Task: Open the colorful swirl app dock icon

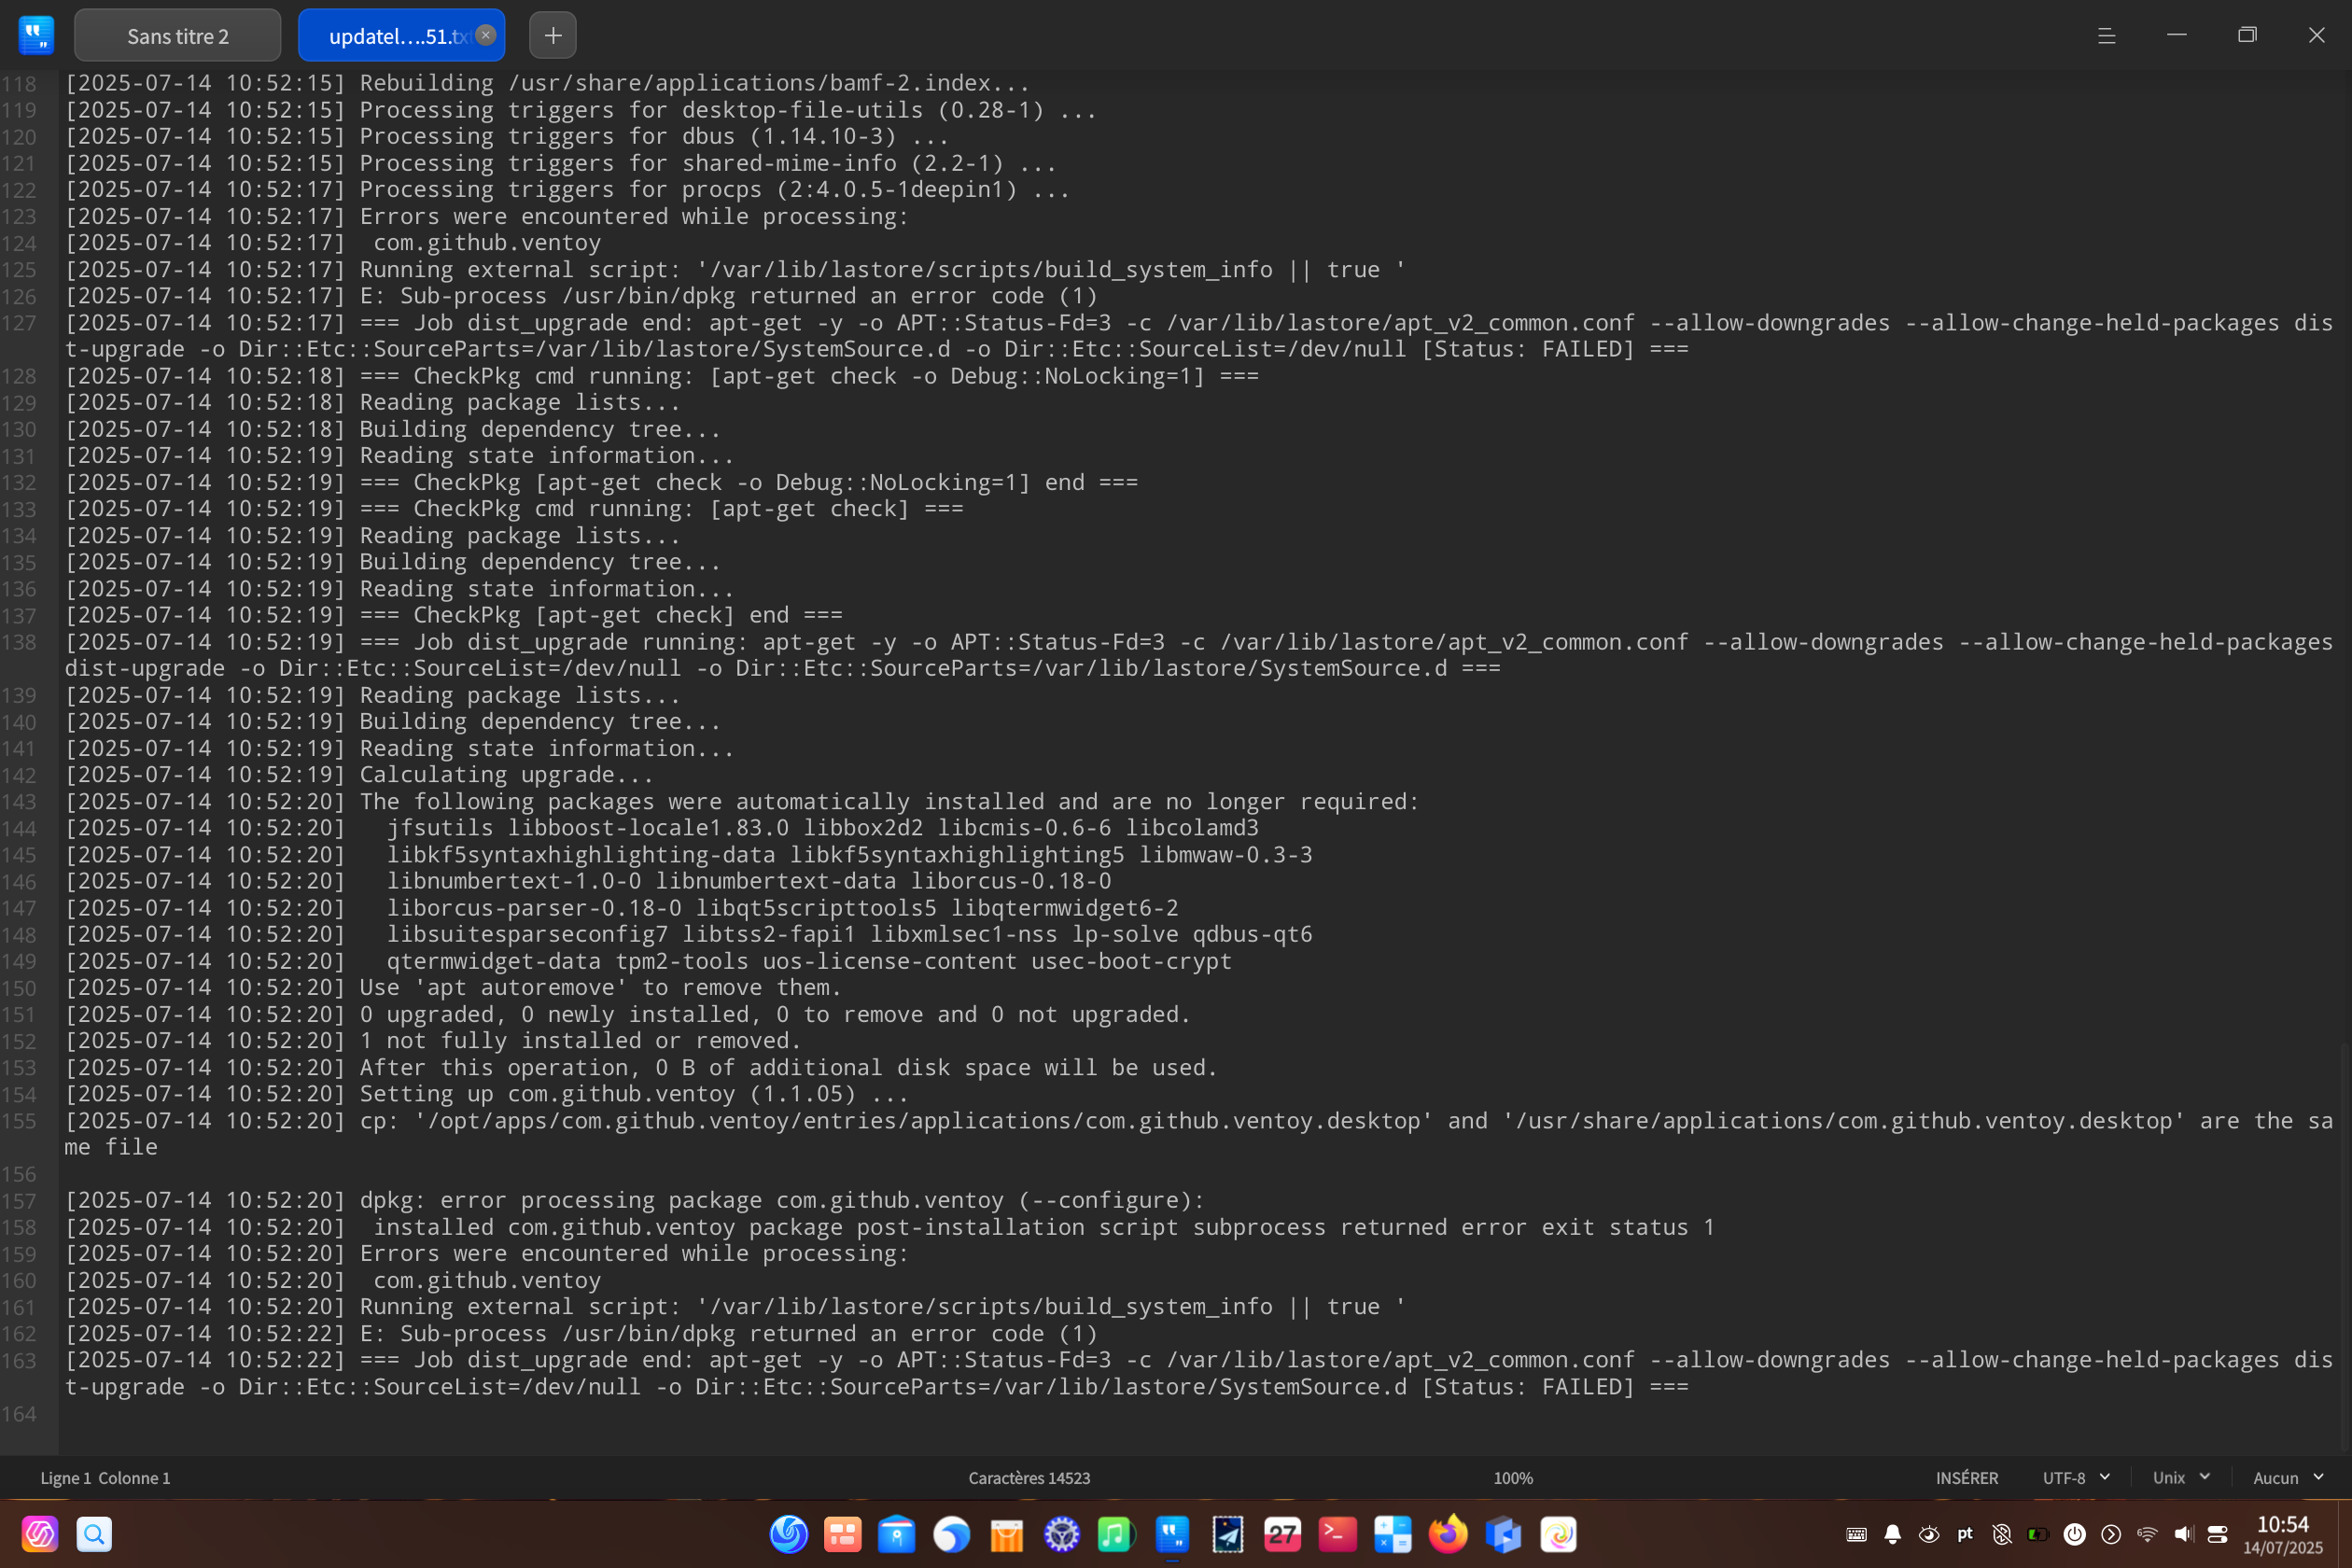Action: coord(1558,1533)
